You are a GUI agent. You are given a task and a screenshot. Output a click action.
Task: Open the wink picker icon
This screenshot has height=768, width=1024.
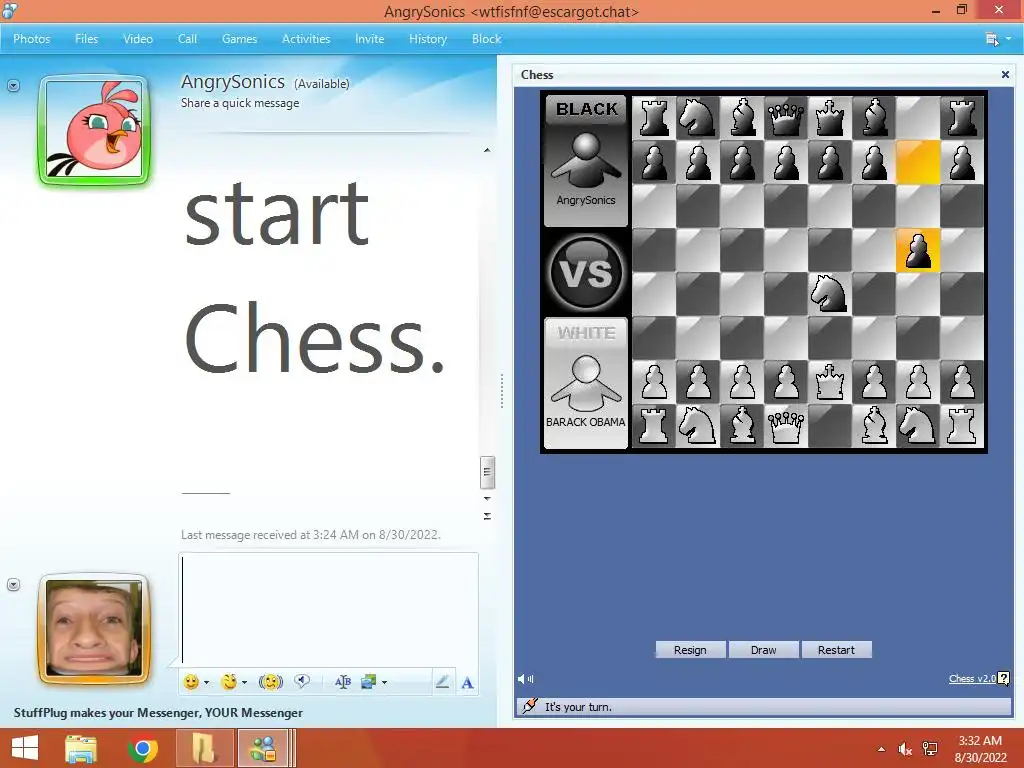pyautogui.click(x=229, y=682)
